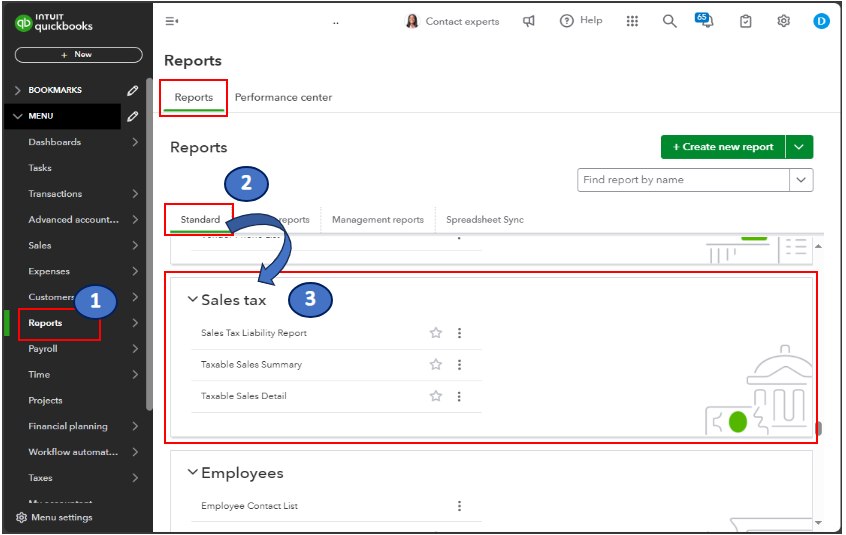Click Contact experts avatar link

(x=452, y=21)
